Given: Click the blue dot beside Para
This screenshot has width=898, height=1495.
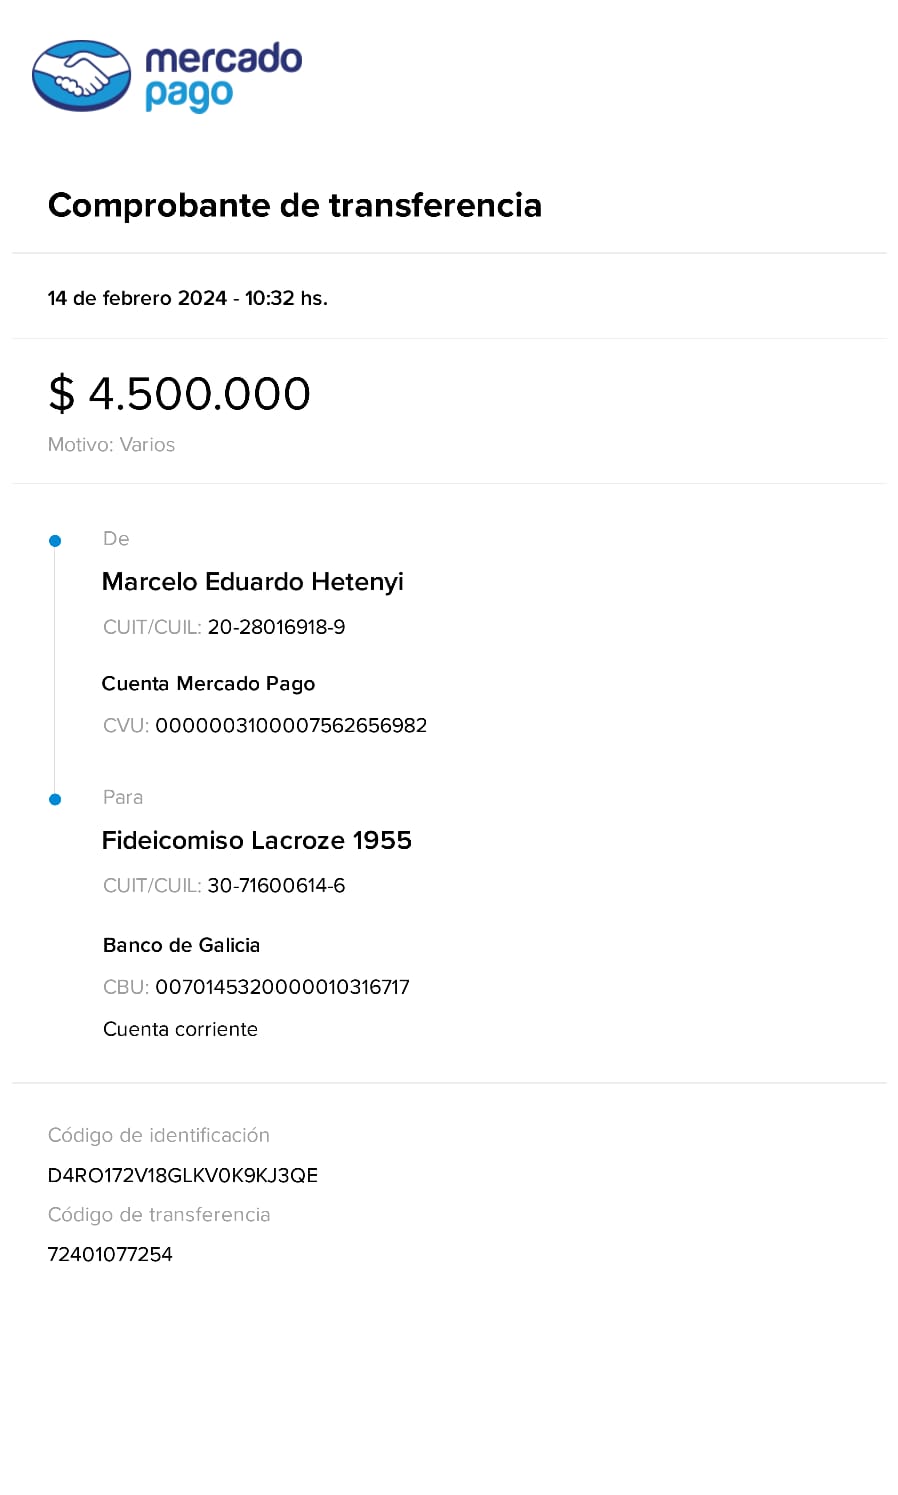Looking at the screenshot, I should (x=55, y=799).
